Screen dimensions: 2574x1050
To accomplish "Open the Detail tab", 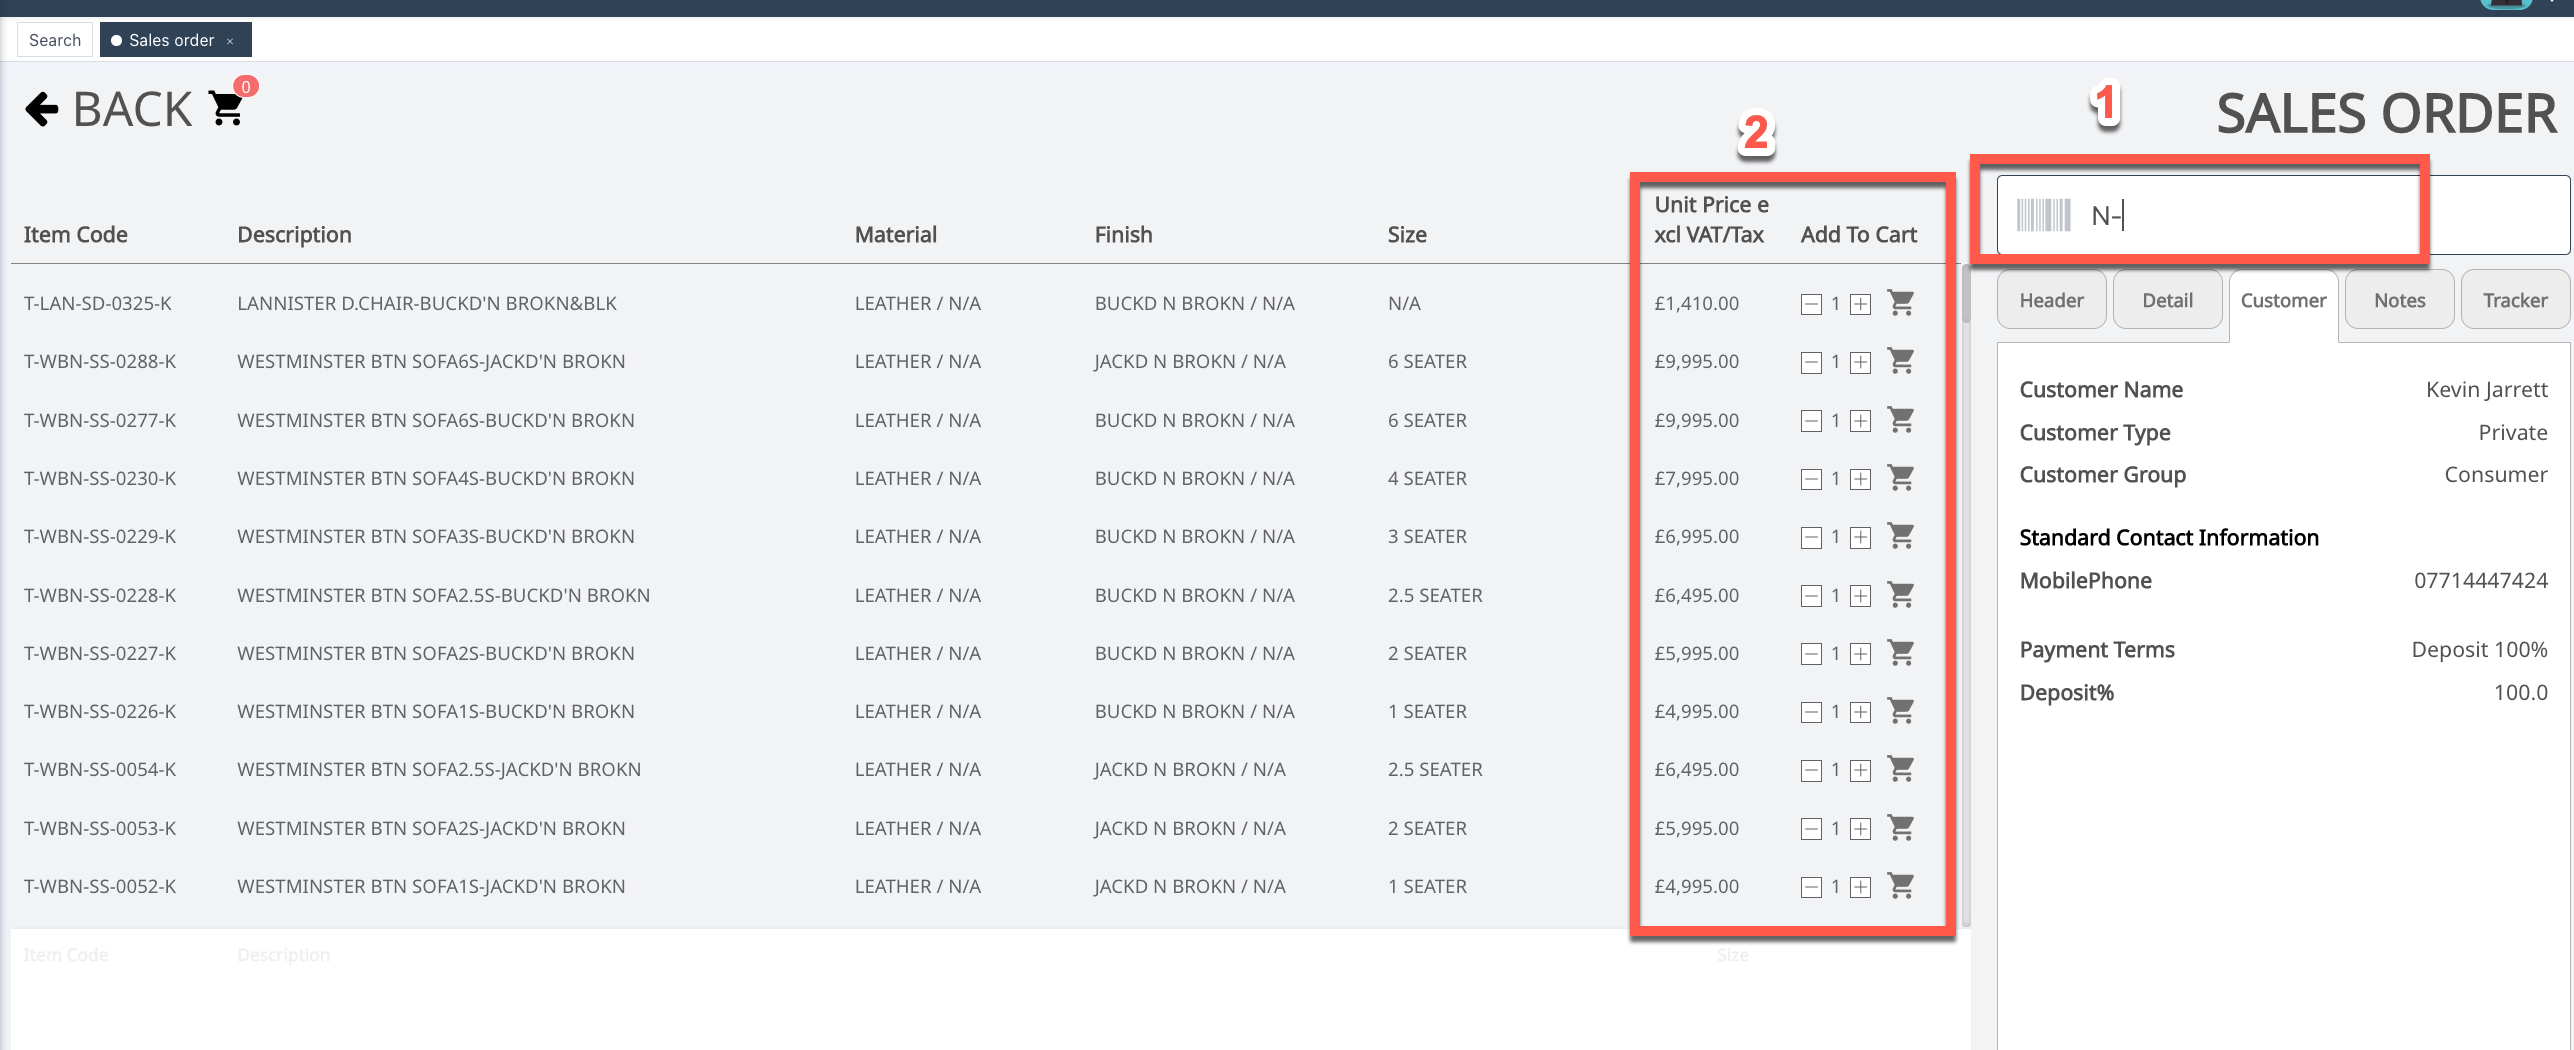I will click(2167, 300).
